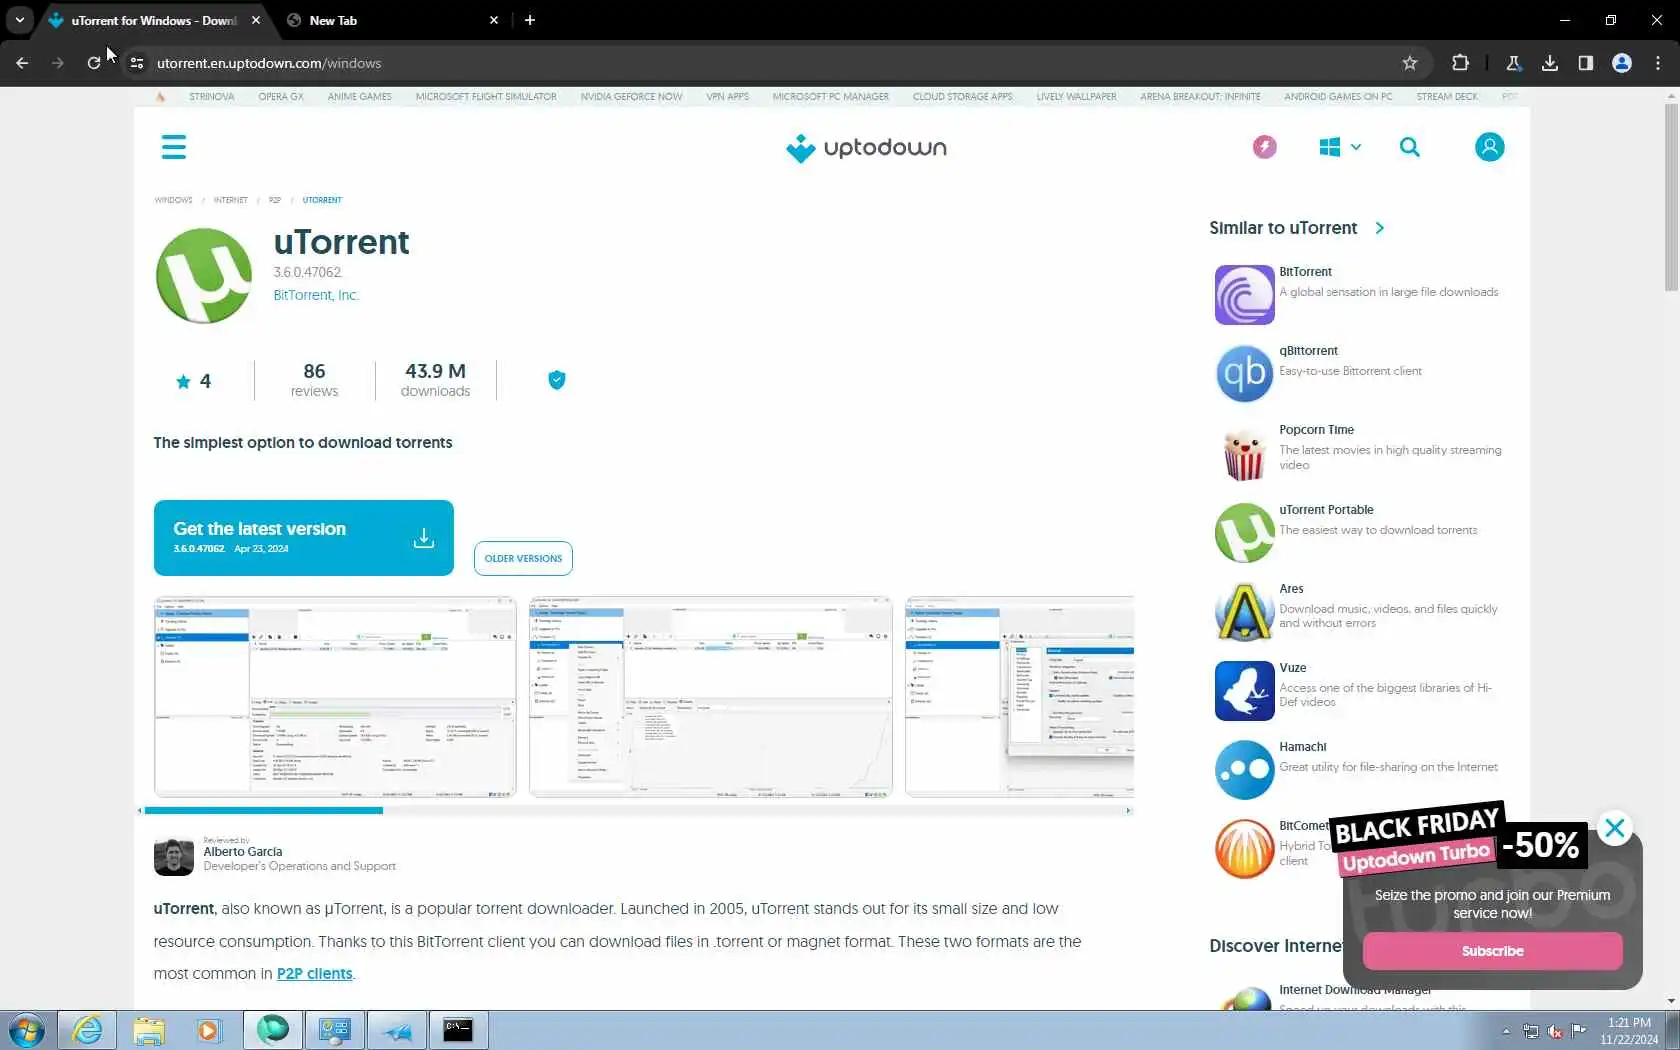Open the site search magnifier icon
This screenshot has height=1050, width=1680.
click(1410, 147)
